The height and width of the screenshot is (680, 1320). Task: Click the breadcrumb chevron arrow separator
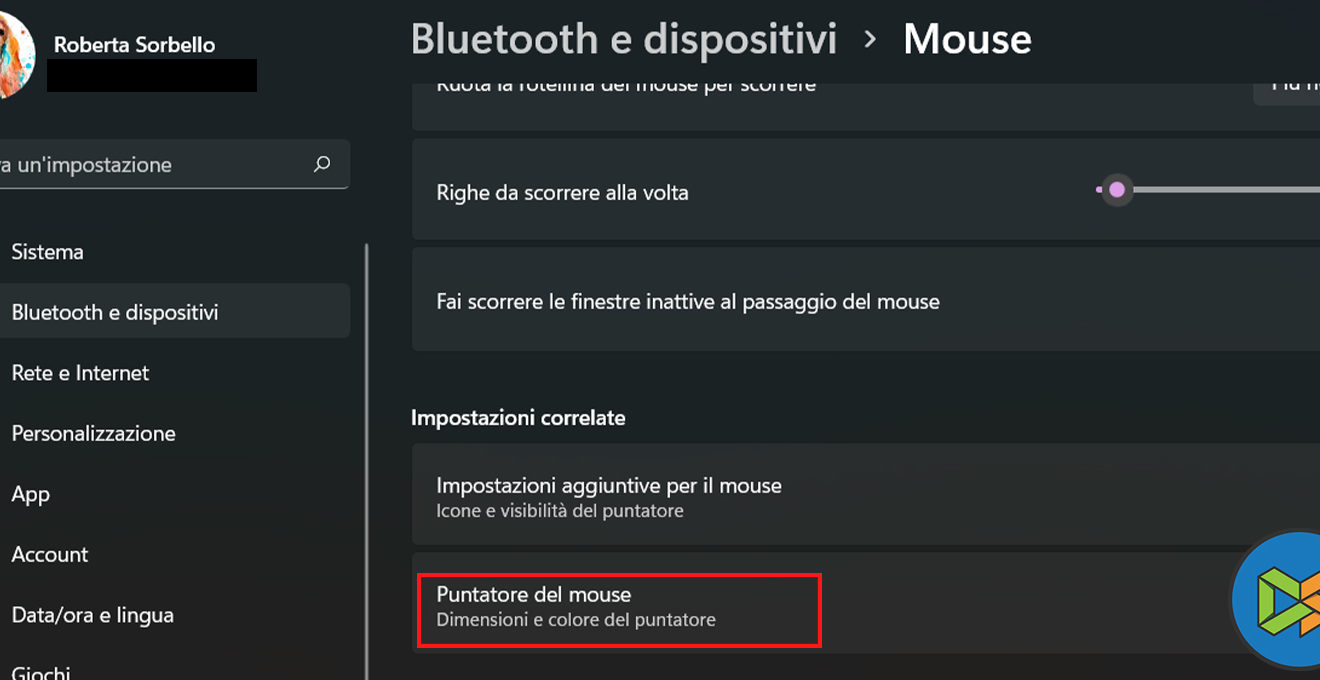click(x=870, y=40)
